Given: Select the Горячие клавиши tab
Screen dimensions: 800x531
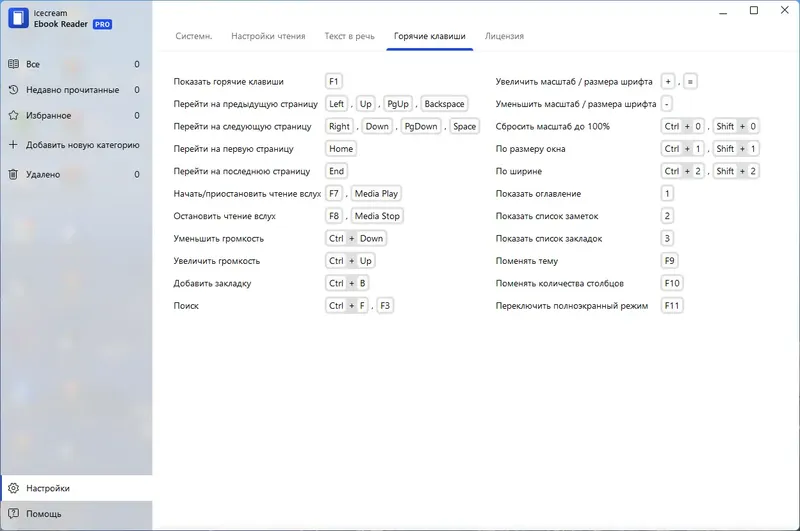Looking at the screenshot, I should [x=430, y=36].
